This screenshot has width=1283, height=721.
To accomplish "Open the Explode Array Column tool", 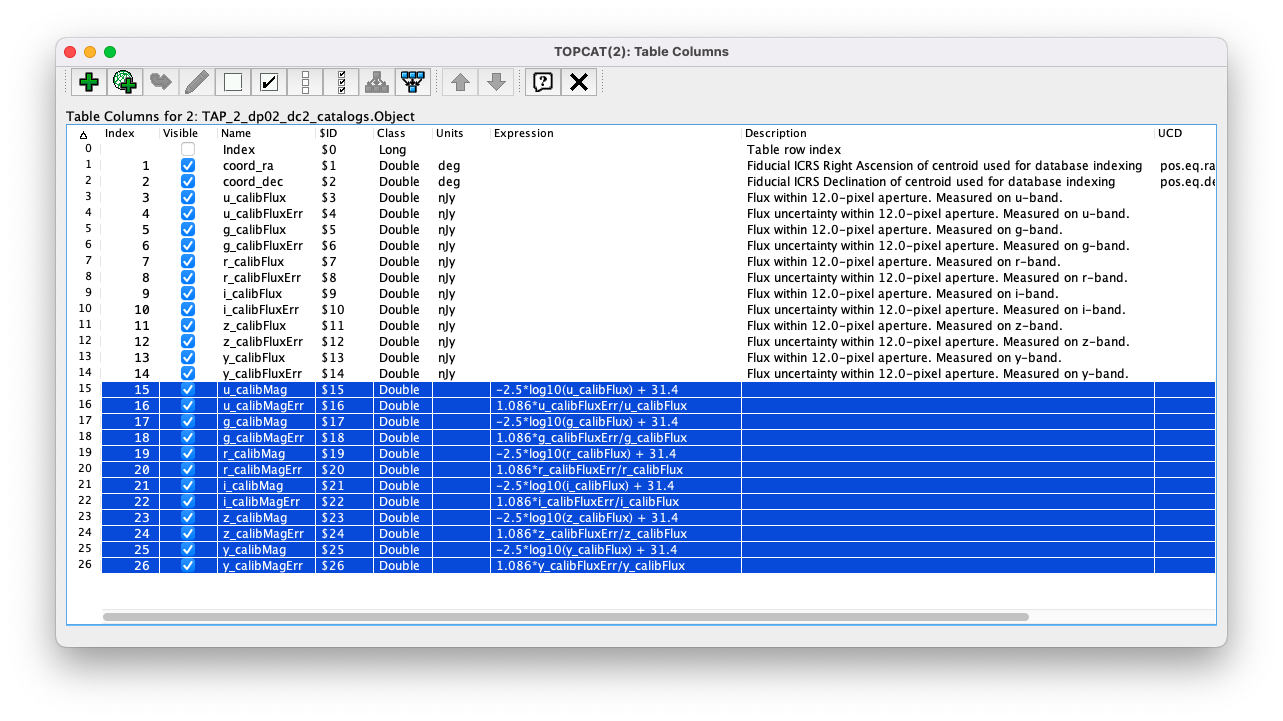I will tap(376, 82).
